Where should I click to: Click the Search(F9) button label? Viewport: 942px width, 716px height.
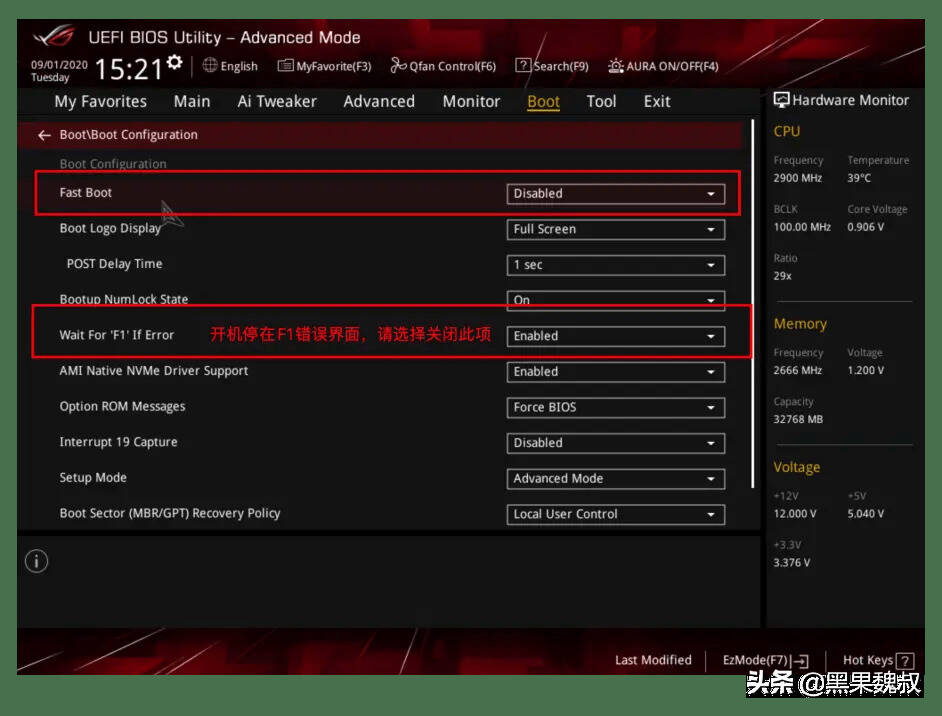561,66
